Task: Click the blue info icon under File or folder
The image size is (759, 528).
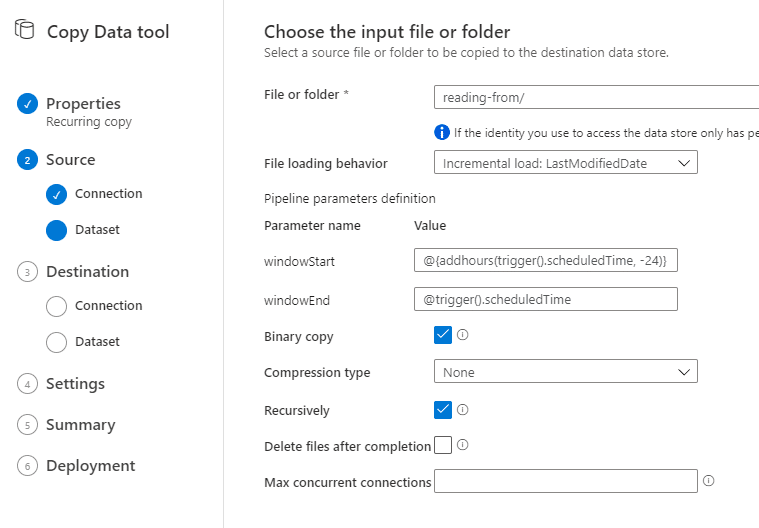Action: (442, 132)
